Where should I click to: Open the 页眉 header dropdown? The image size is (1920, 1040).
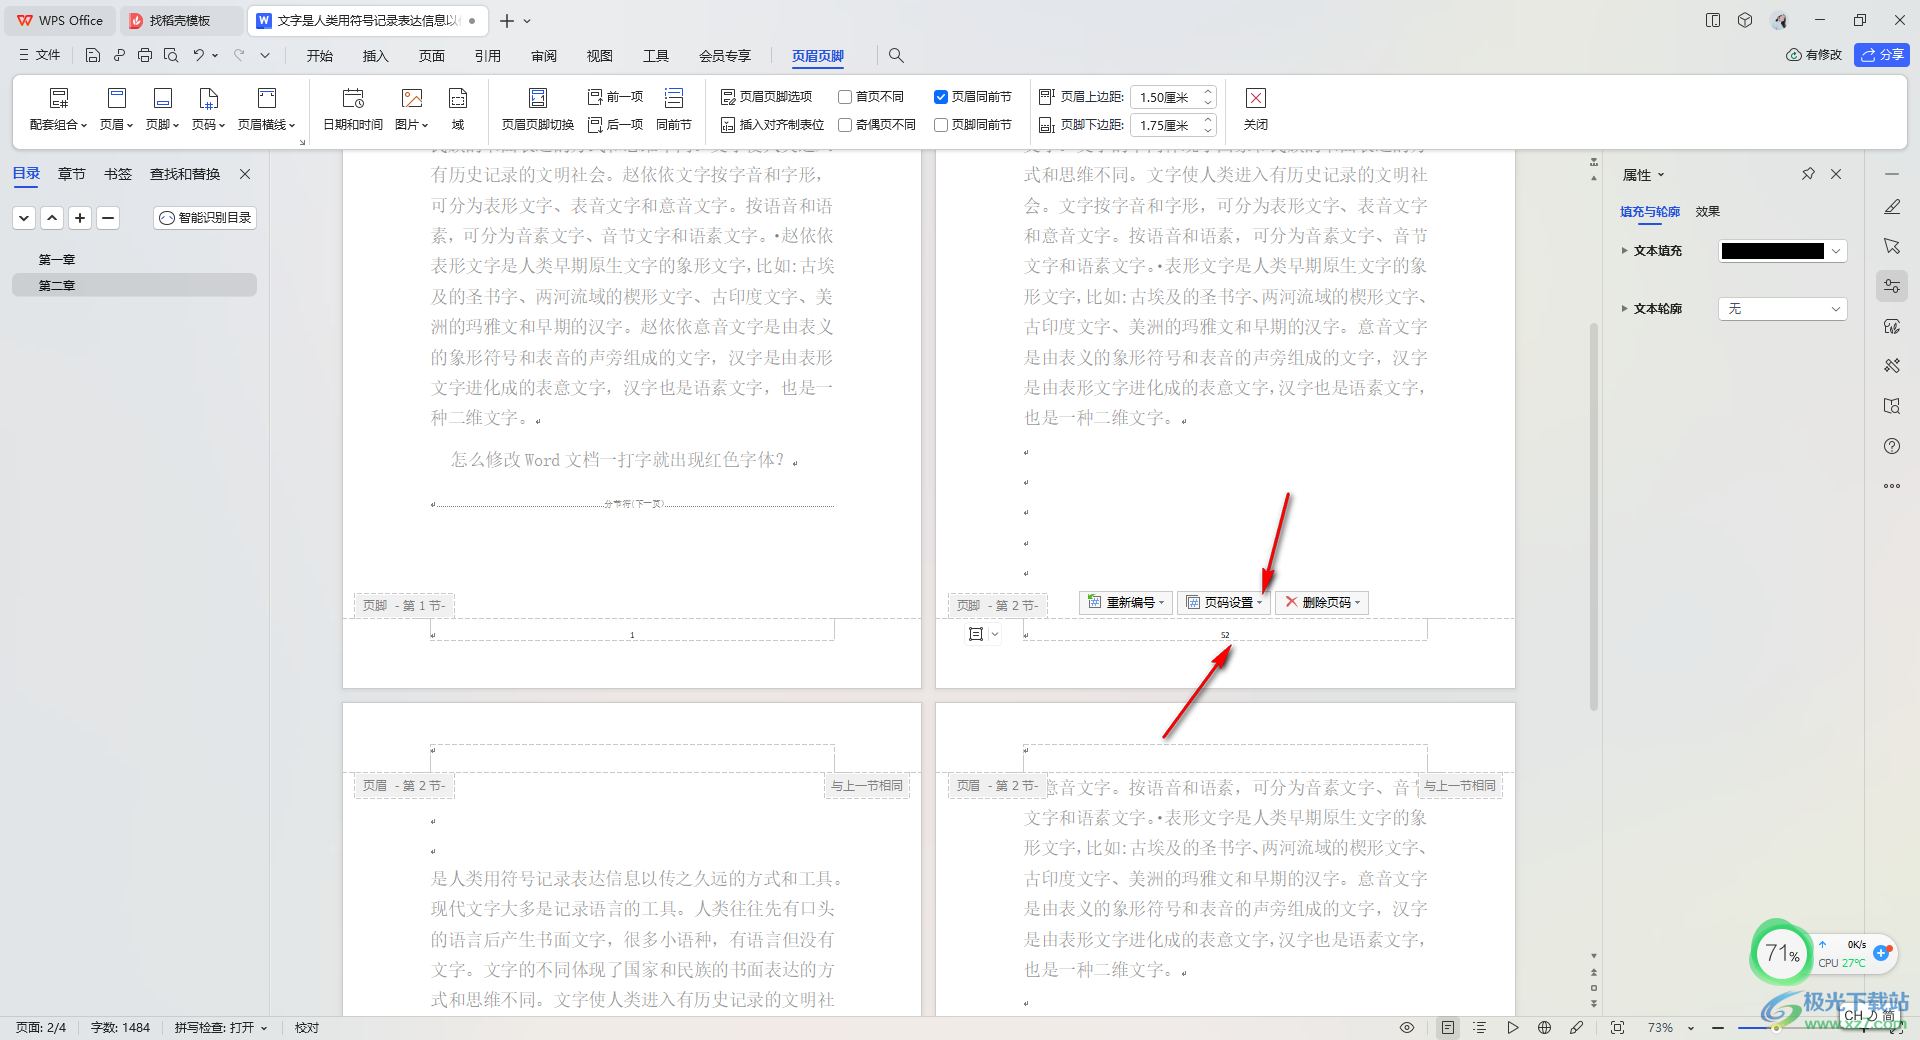(x=116, y=109)
